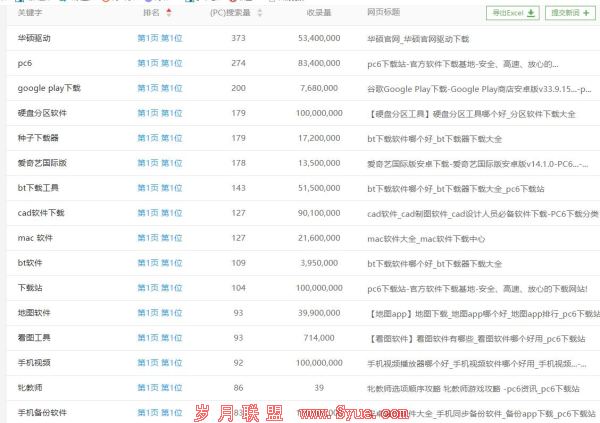Click the 导出Excel export button

pyautogui.click(x=513, y=13)
